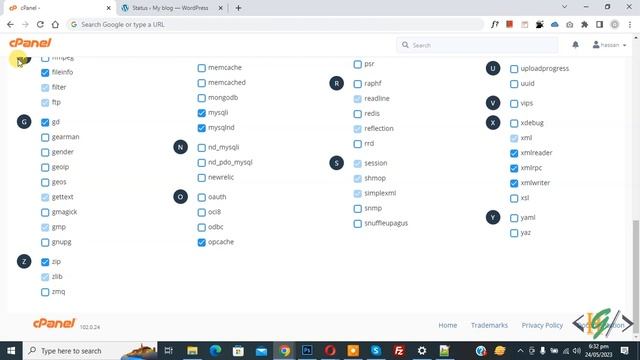This screenshot has height=360, width=640.
Task: Open the Chrome extensions puzzle icon
Action: [x=584, y=24]
